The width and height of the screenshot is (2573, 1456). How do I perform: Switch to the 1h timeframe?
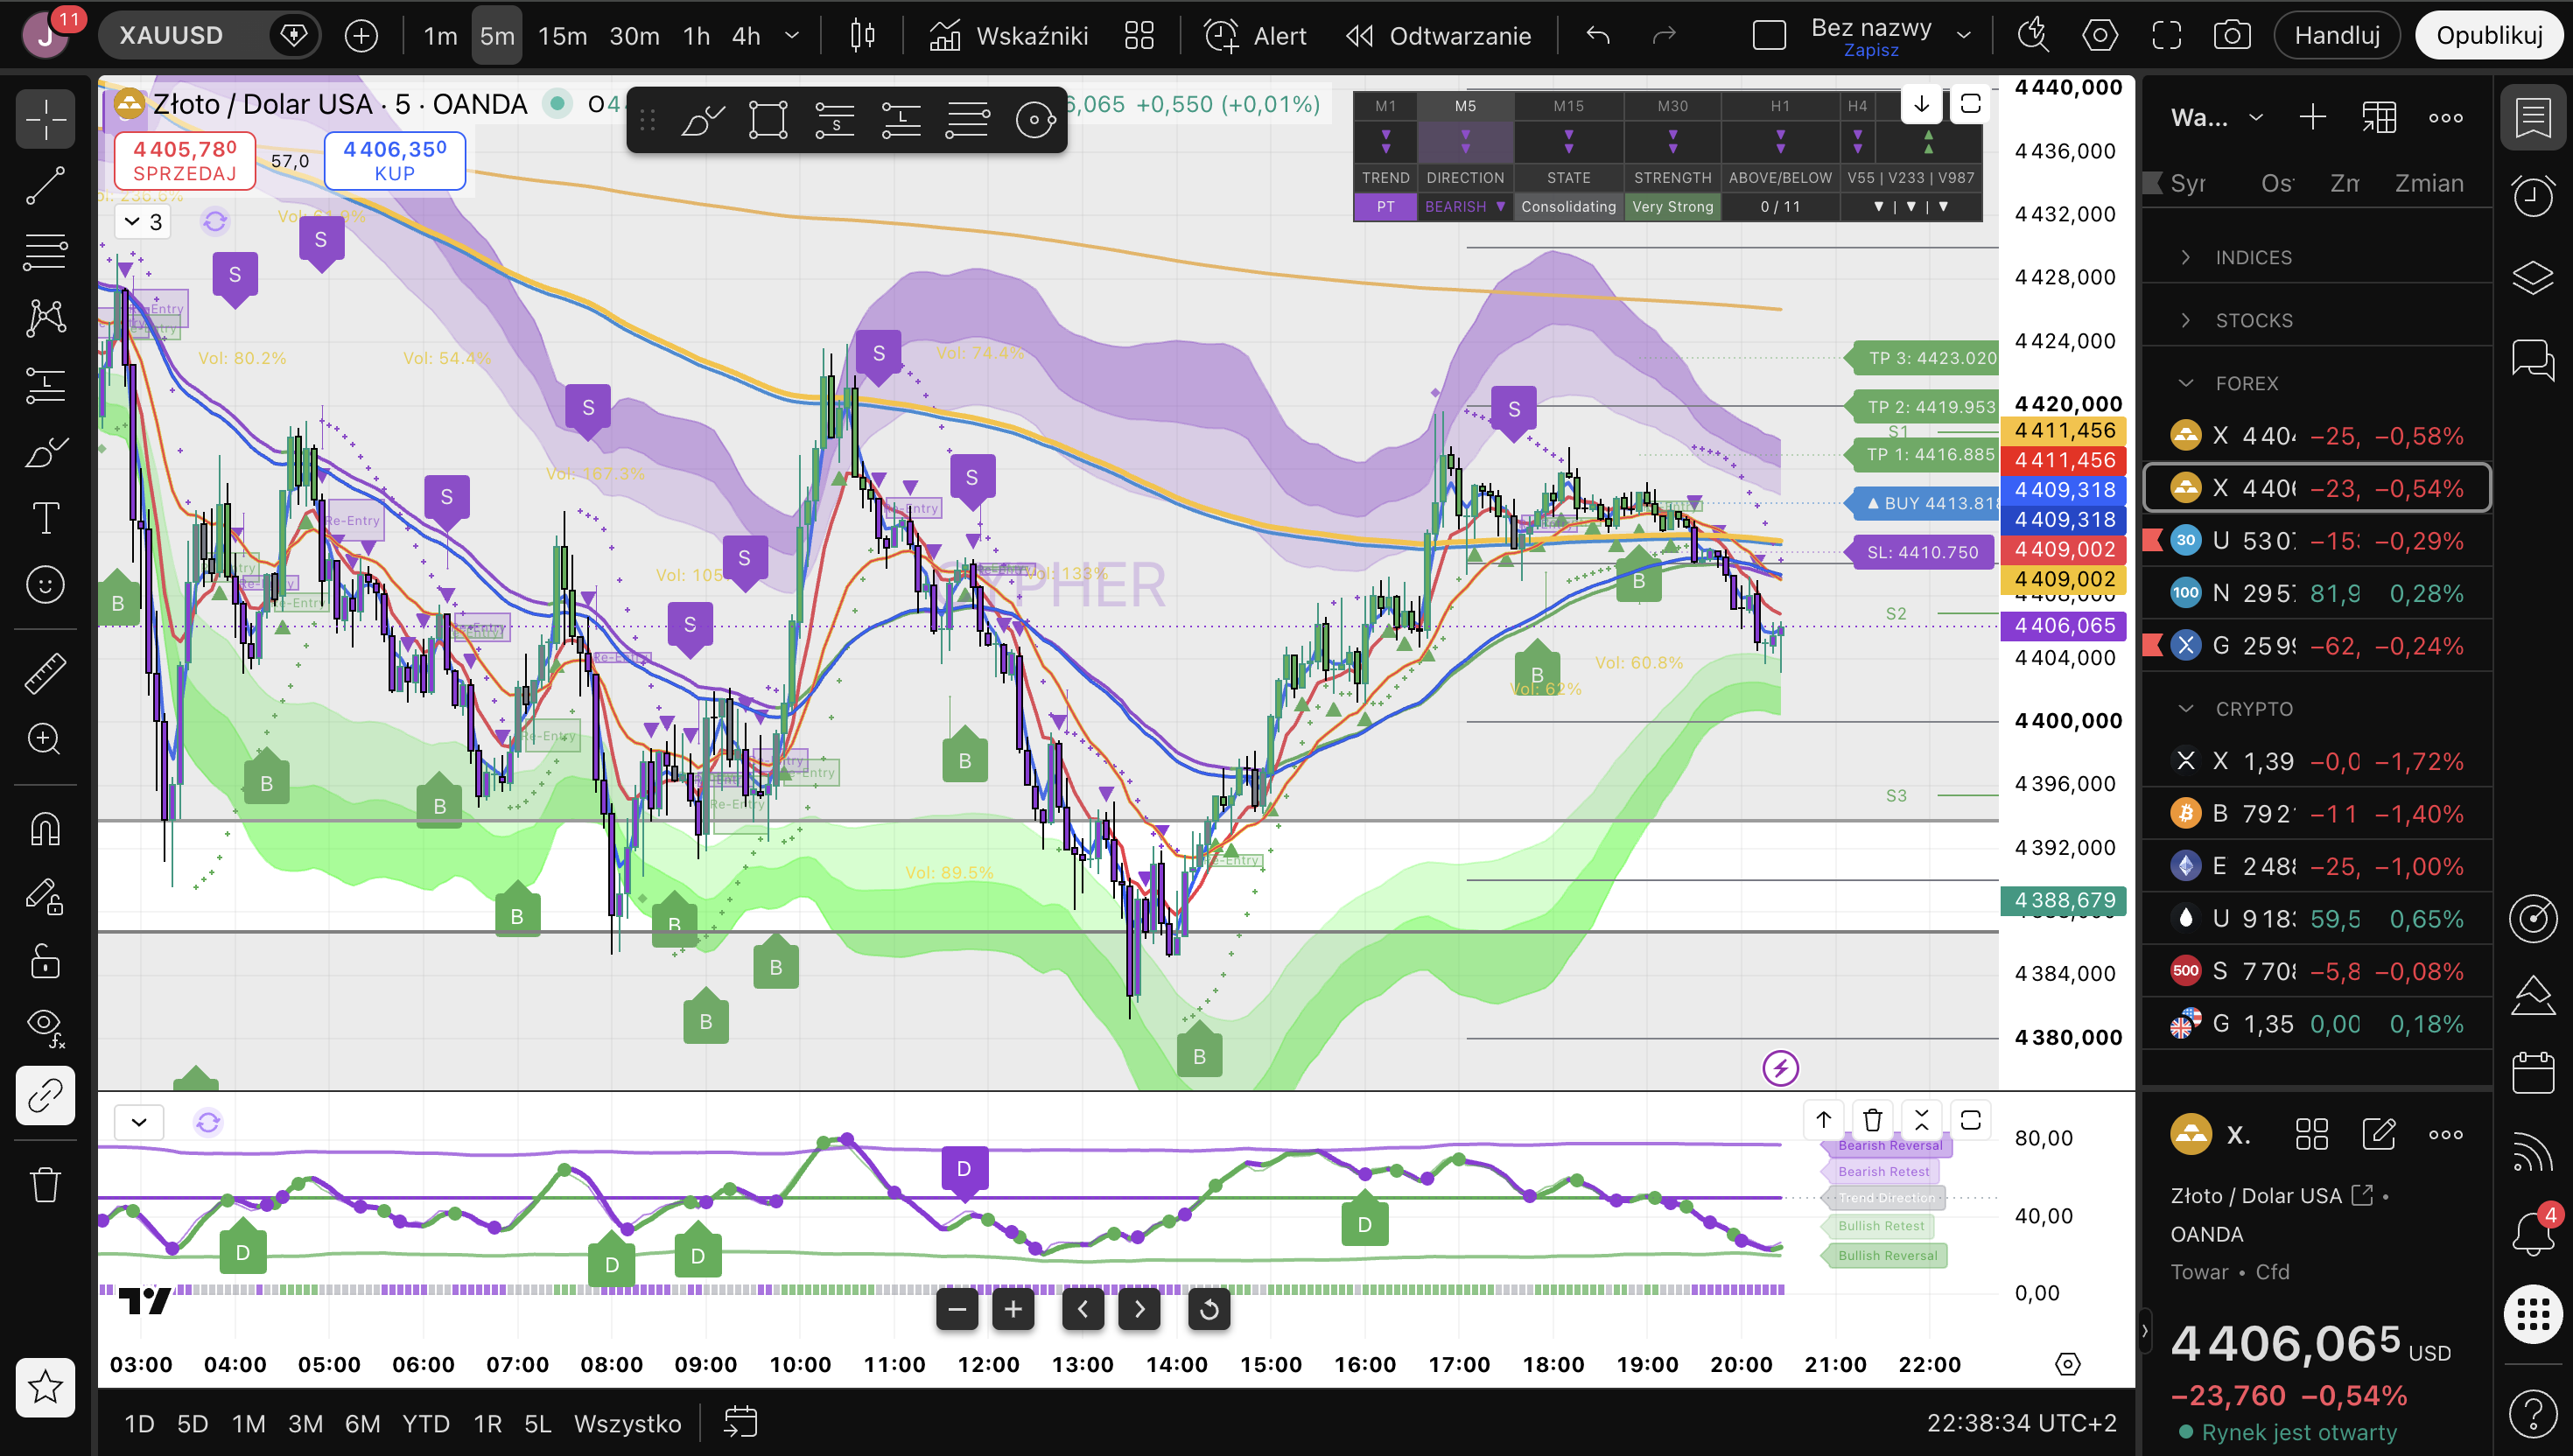point(696,36)
